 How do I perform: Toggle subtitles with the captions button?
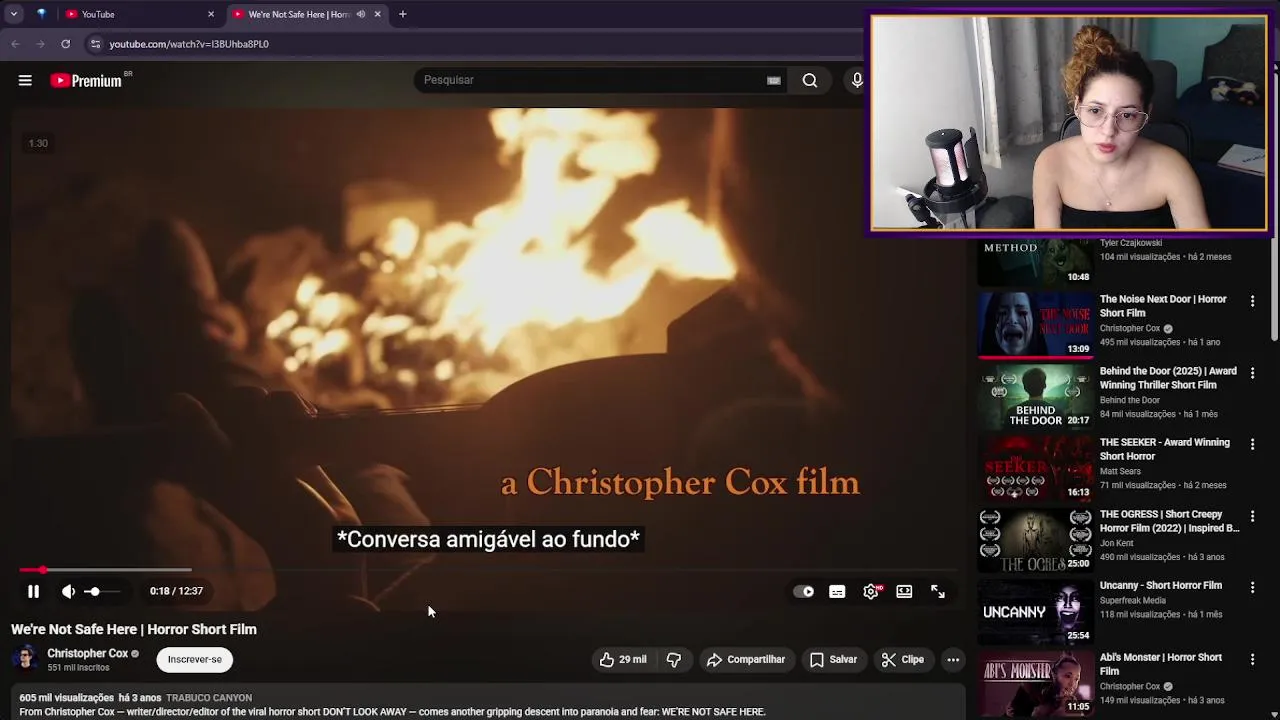(x=837, y=591)
